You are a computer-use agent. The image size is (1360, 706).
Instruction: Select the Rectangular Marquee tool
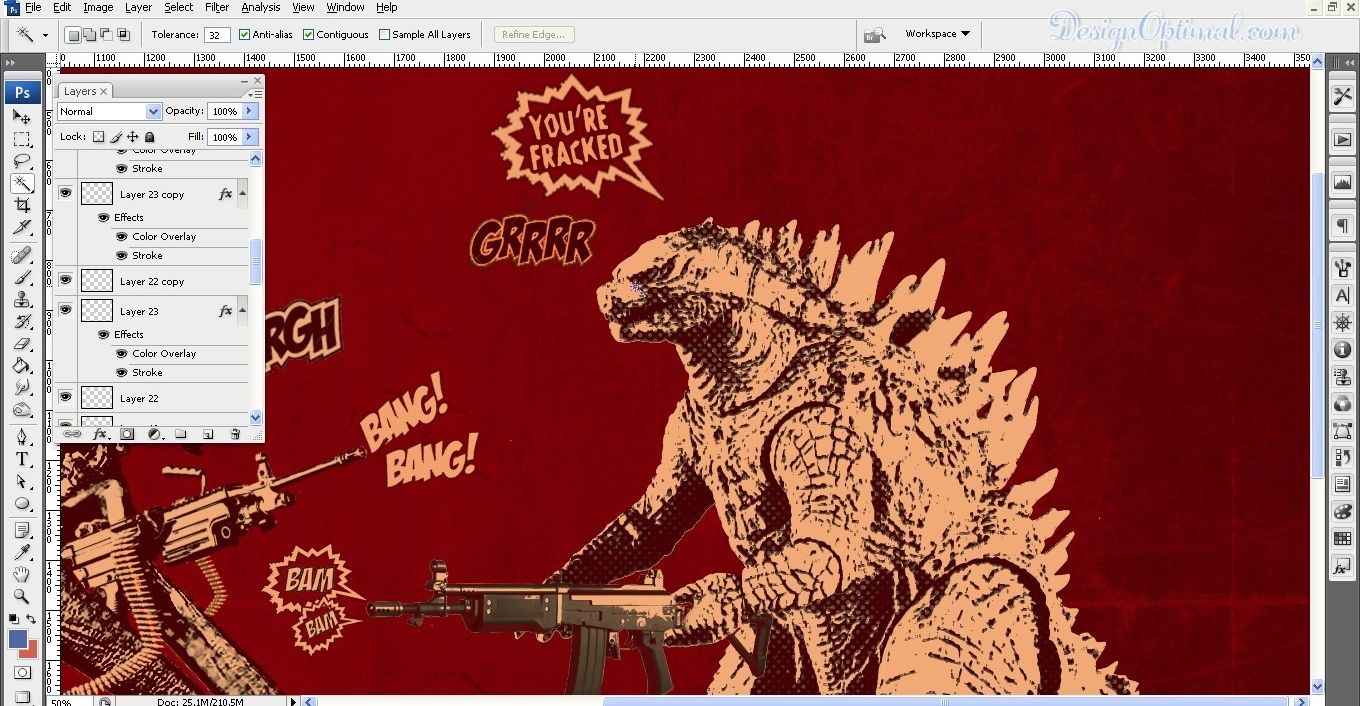pos(22,139)
